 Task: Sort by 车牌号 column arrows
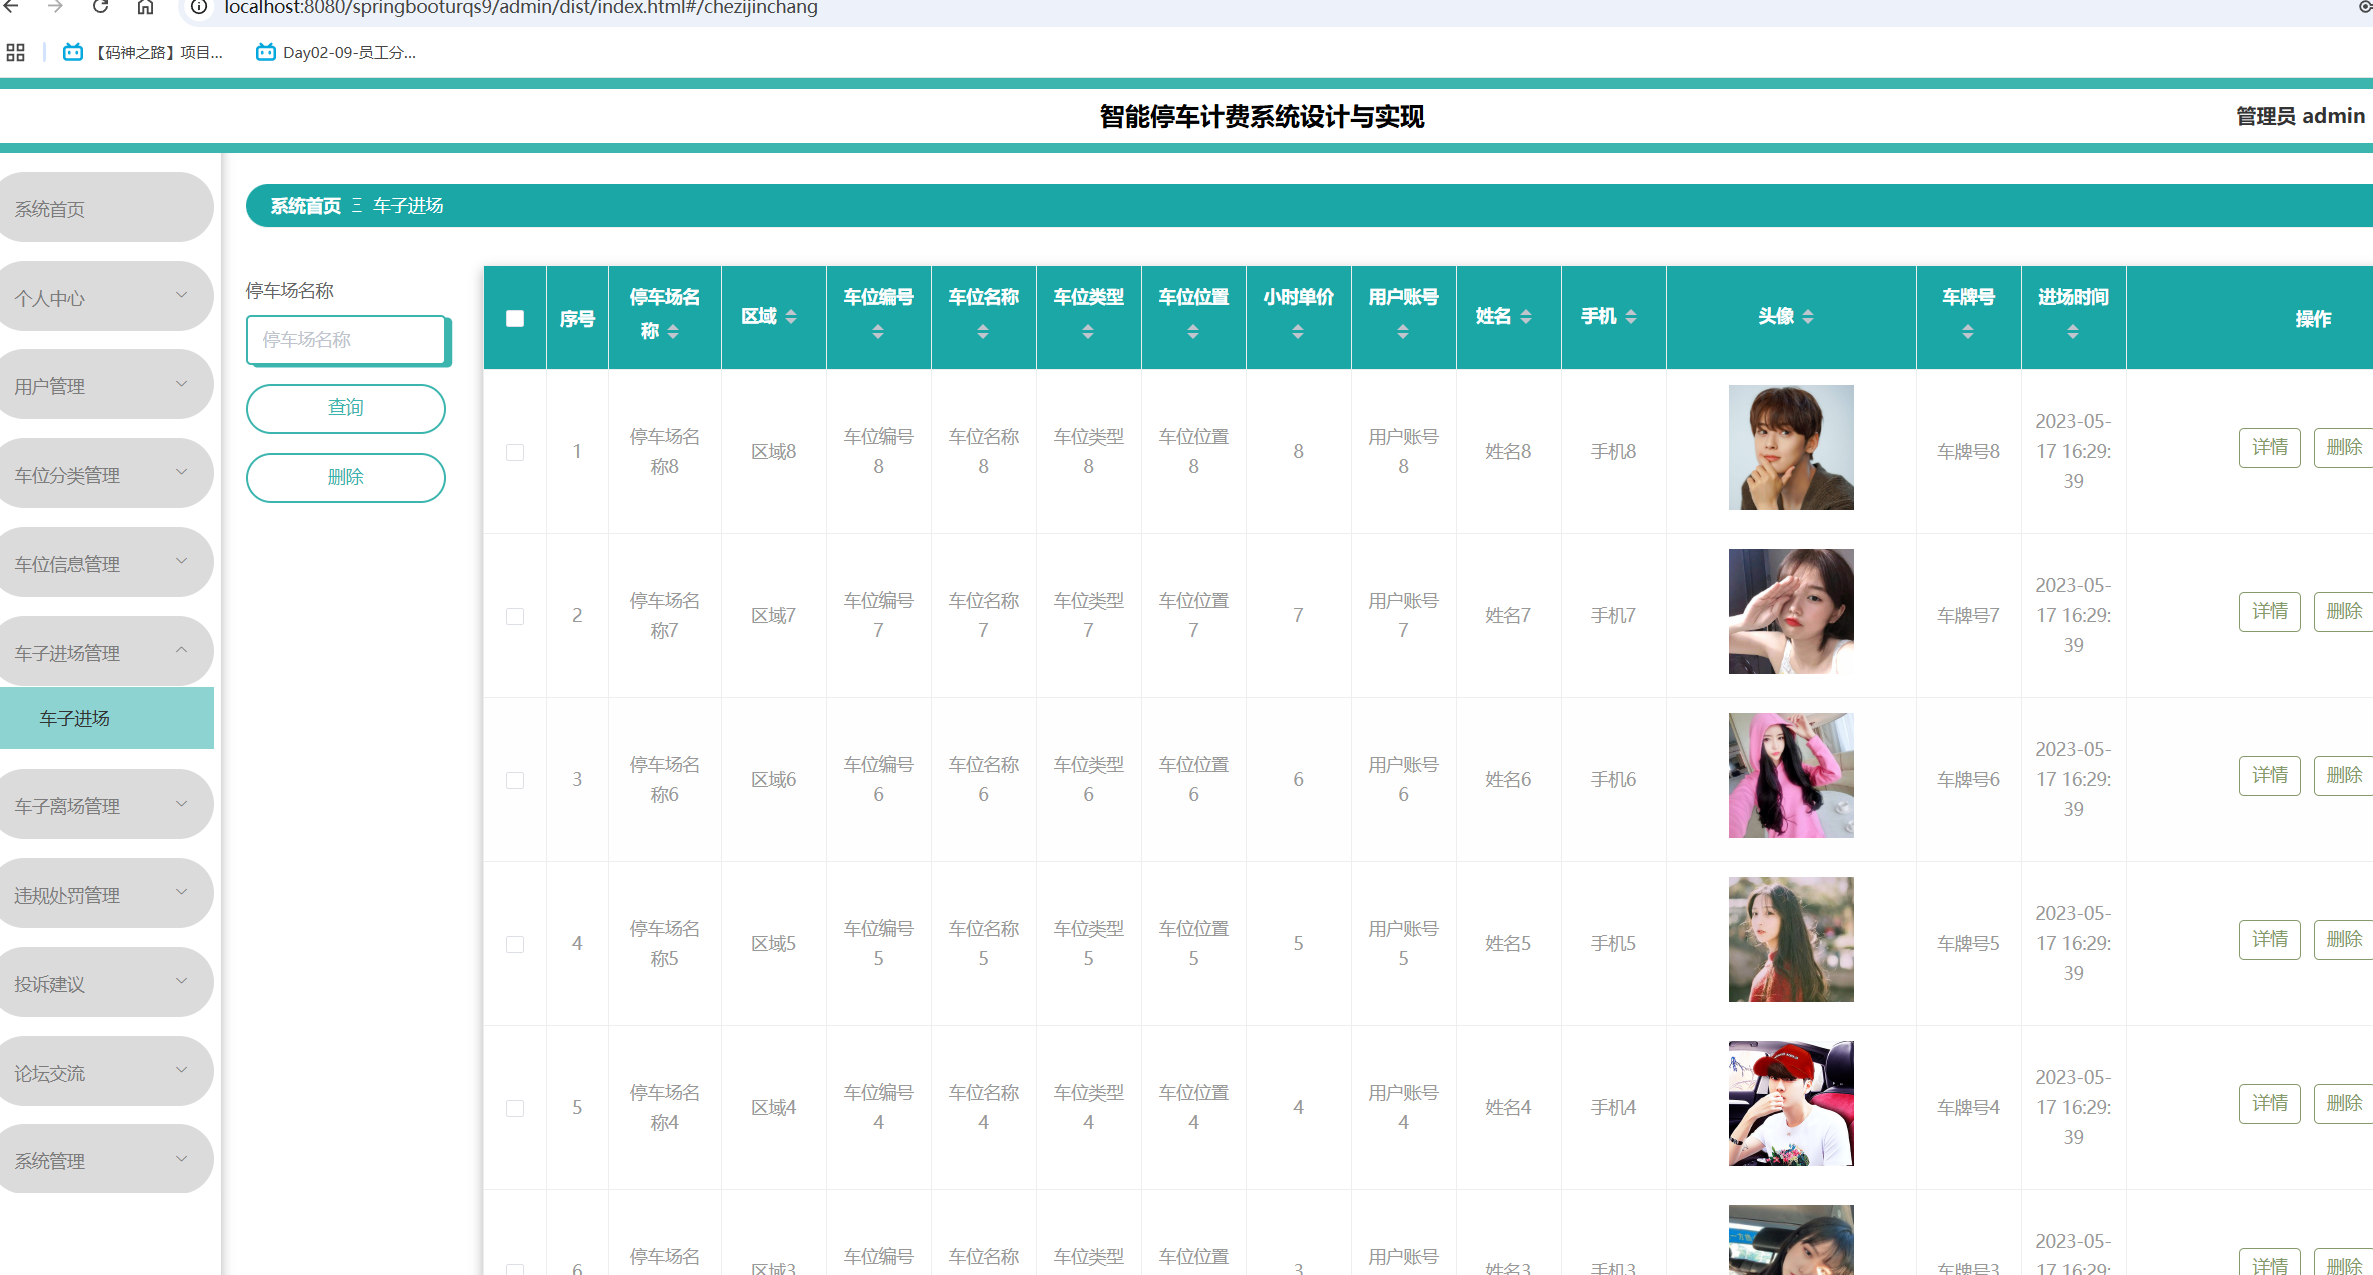(1968, 332)
